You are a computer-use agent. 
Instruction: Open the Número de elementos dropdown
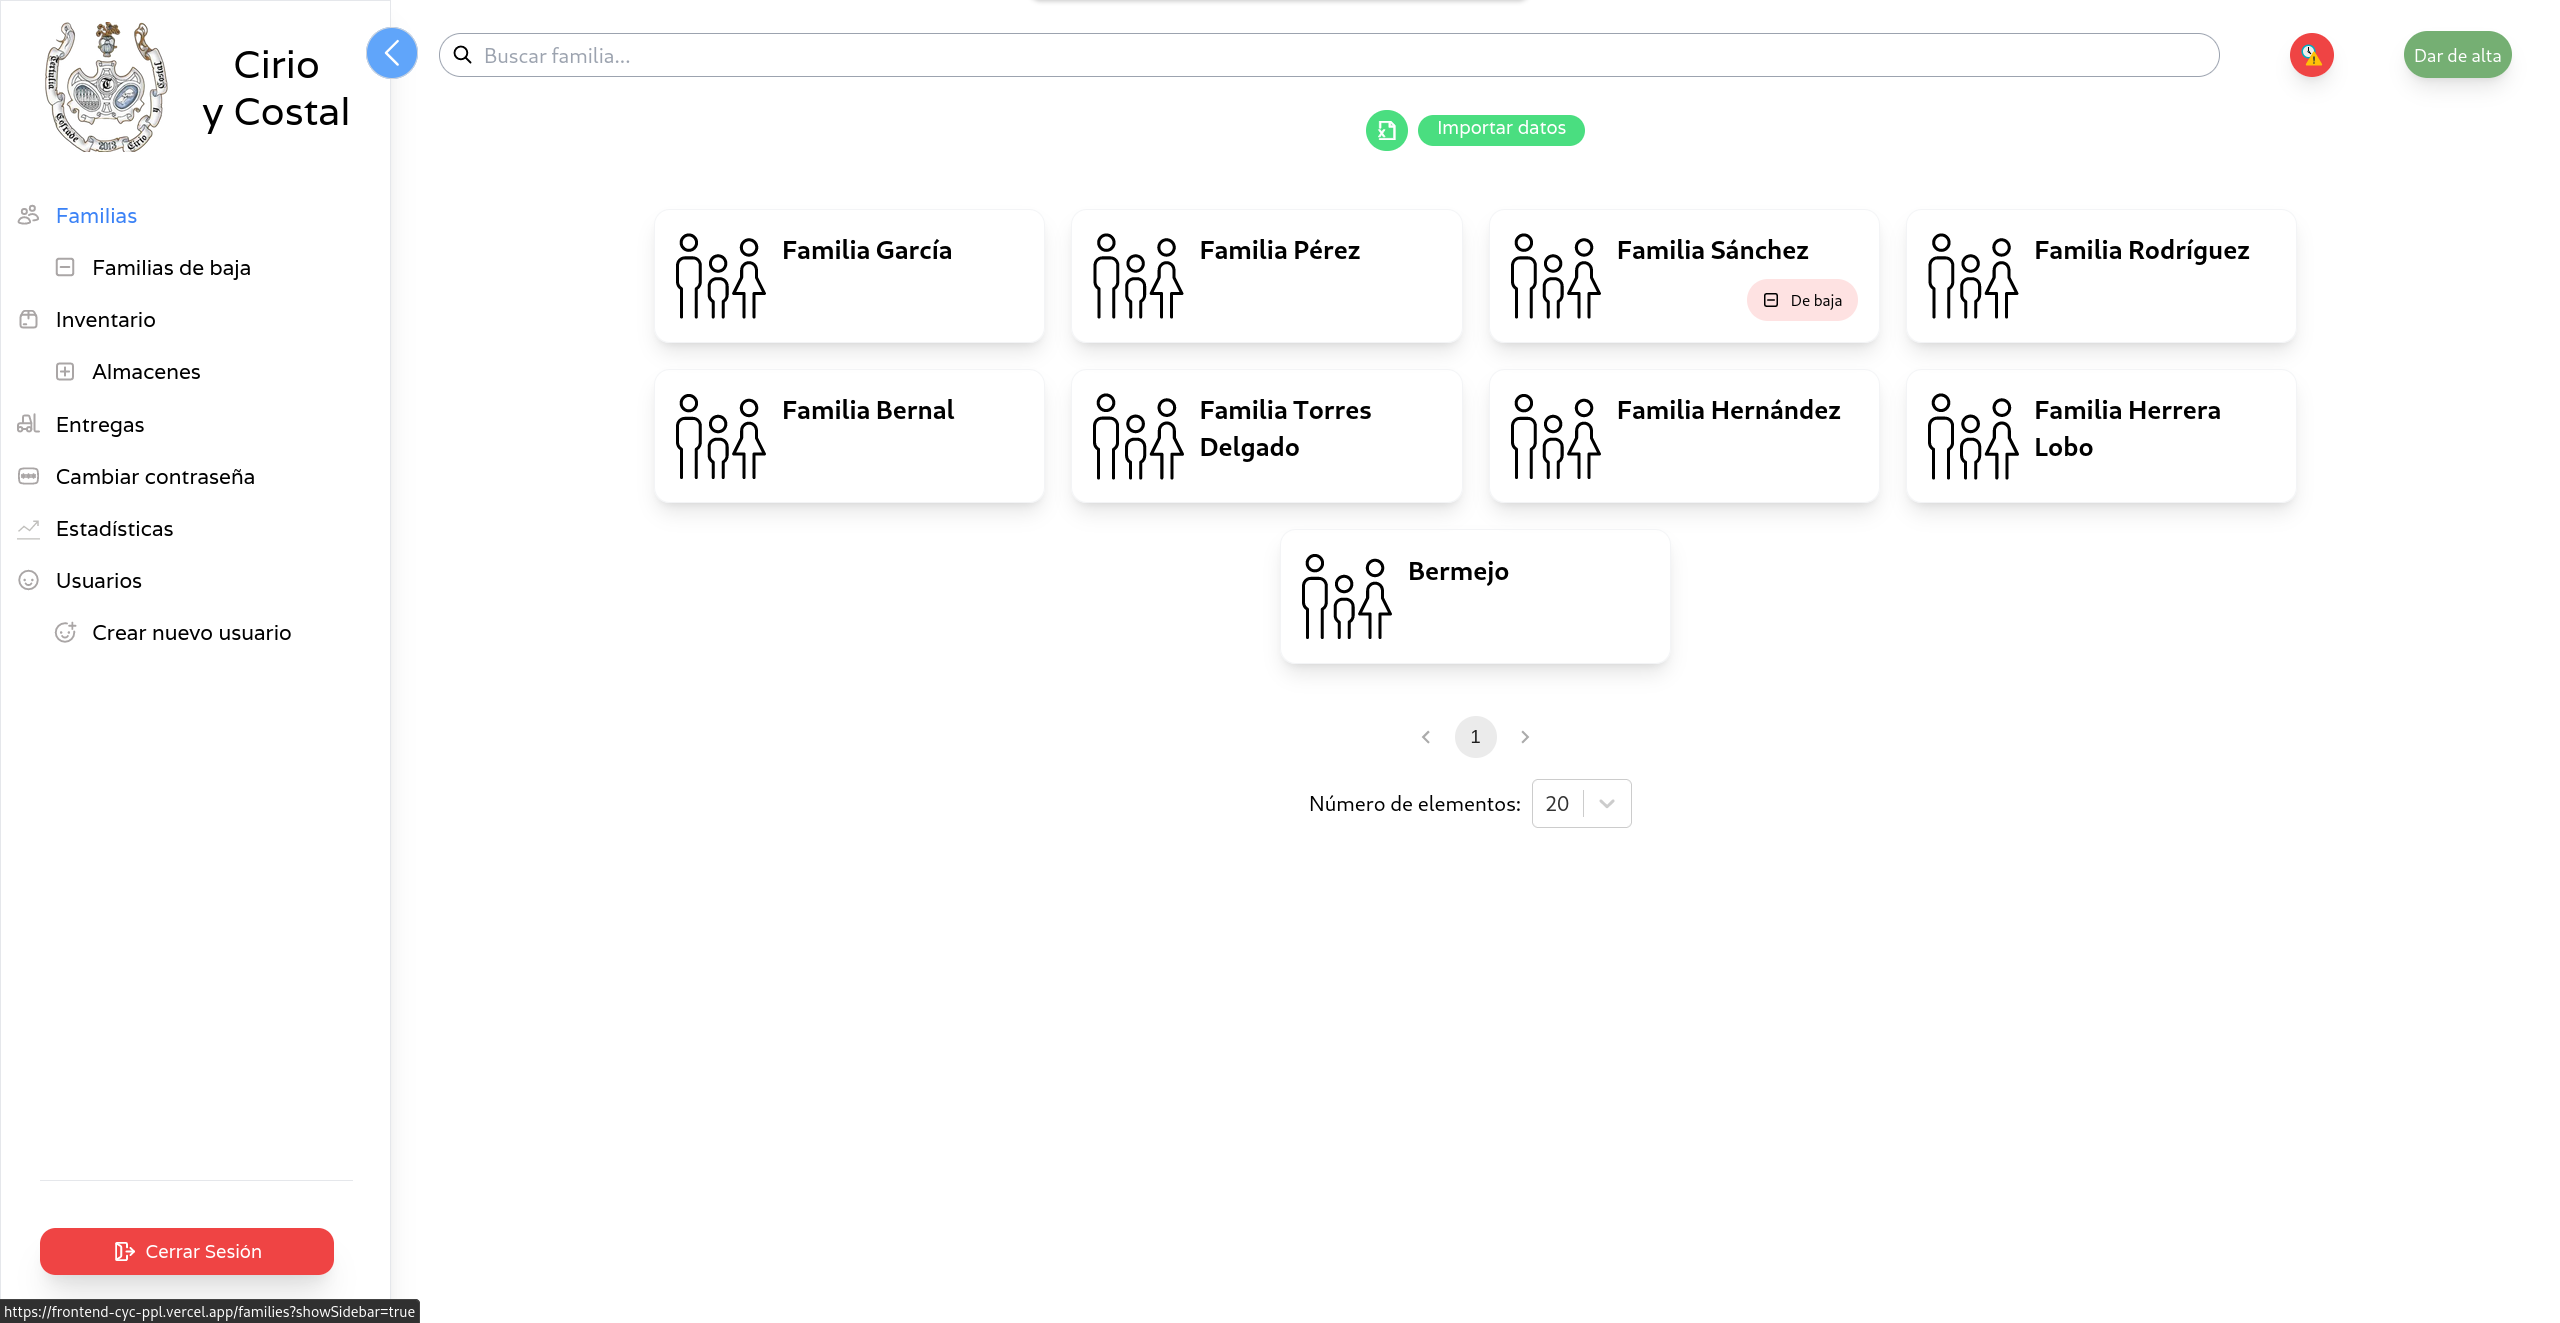tap(1581, 804)
